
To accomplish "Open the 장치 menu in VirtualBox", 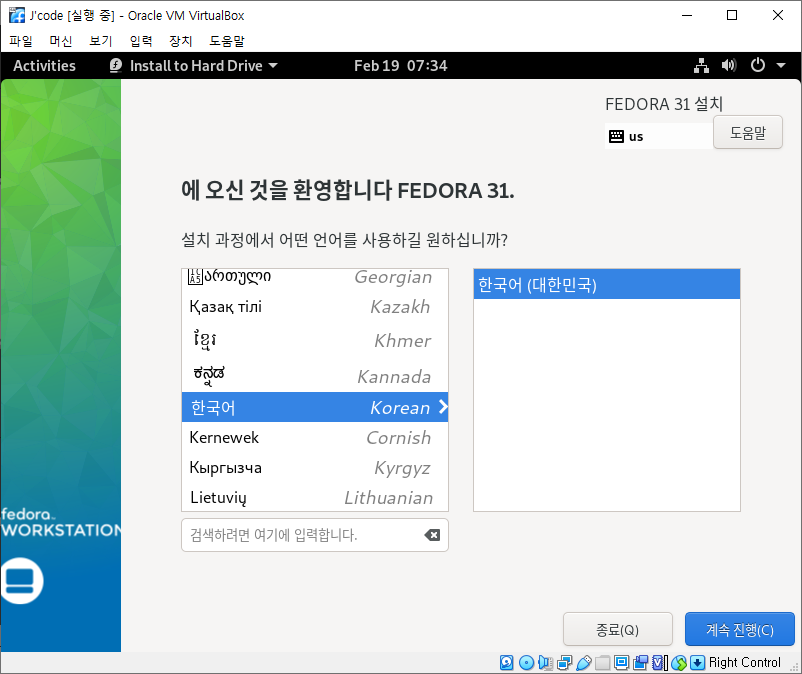I will pos(181,41).
